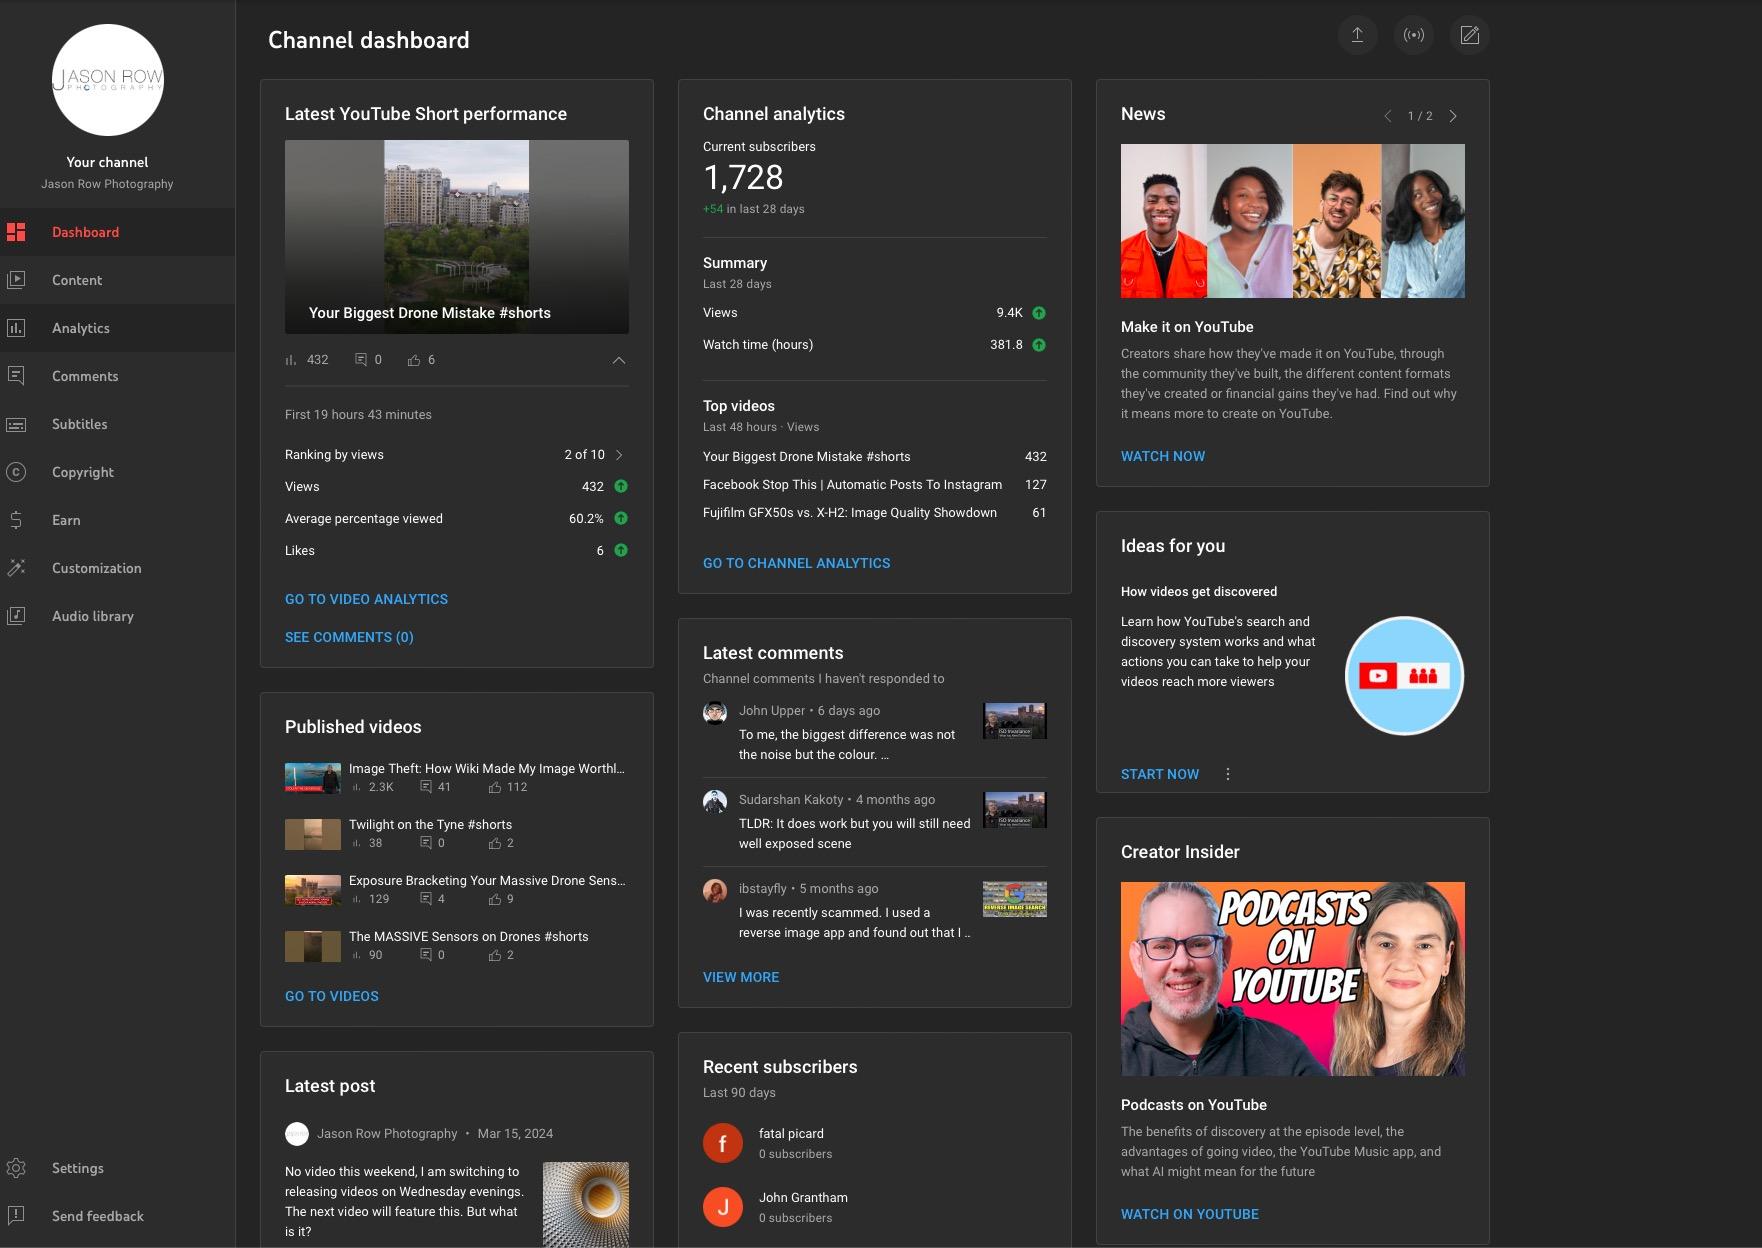Image resolution: width=1762 pixels, height=1248 pixels.
Task: Click the Go live broadcast icon
Action: [x=1413, y=35]
